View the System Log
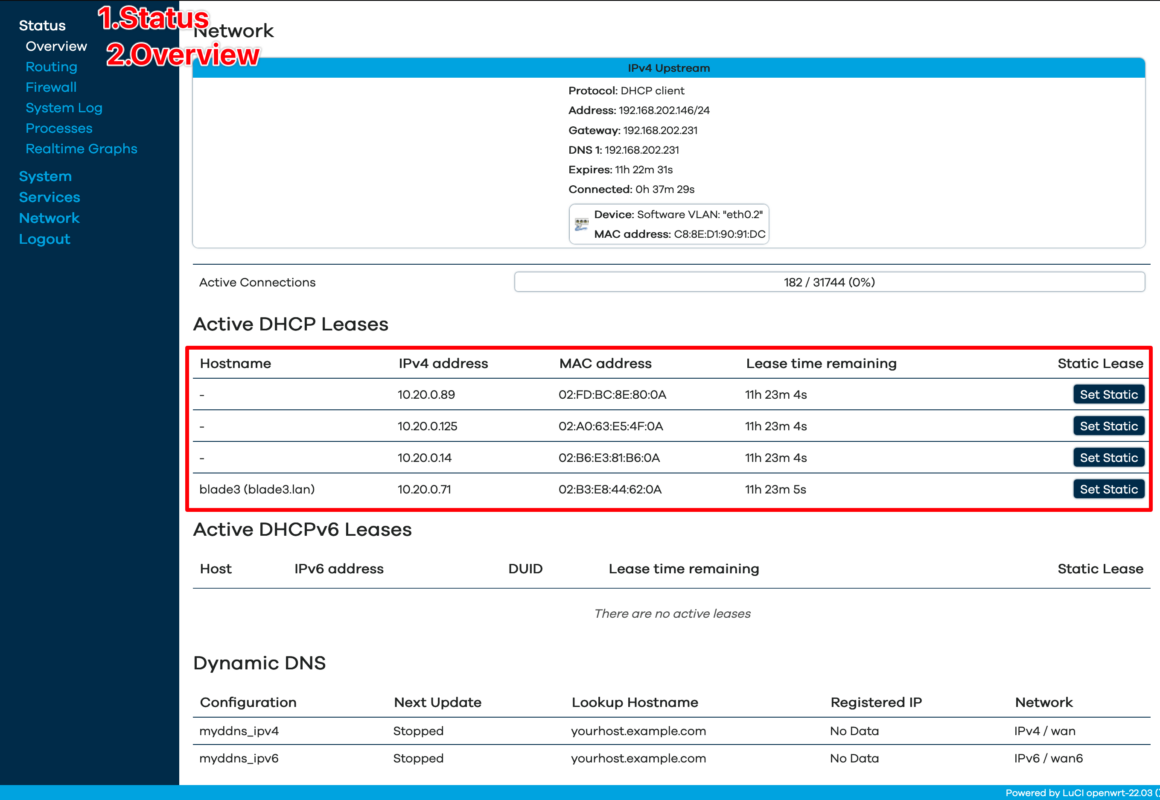1160x800 pixels. click(63, 107)
